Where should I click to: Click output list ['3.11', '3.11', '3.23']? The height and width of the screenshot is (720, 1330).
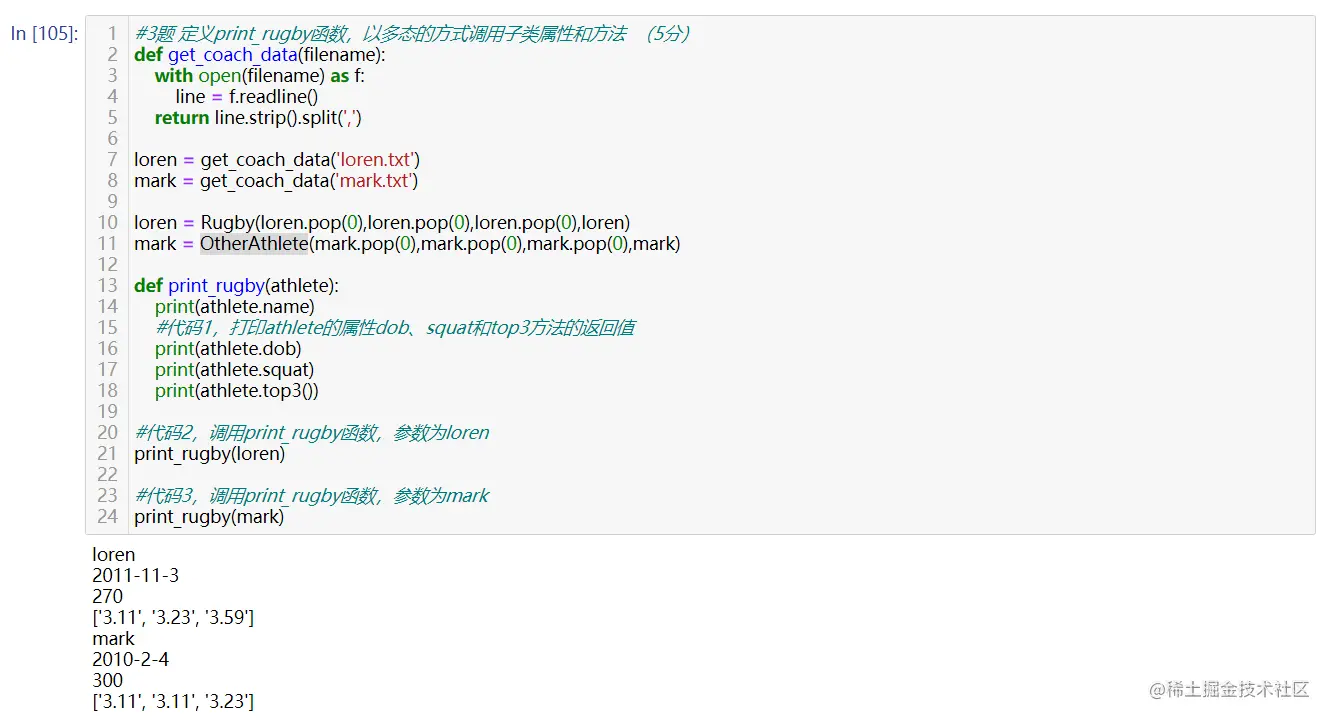(173, 701)
